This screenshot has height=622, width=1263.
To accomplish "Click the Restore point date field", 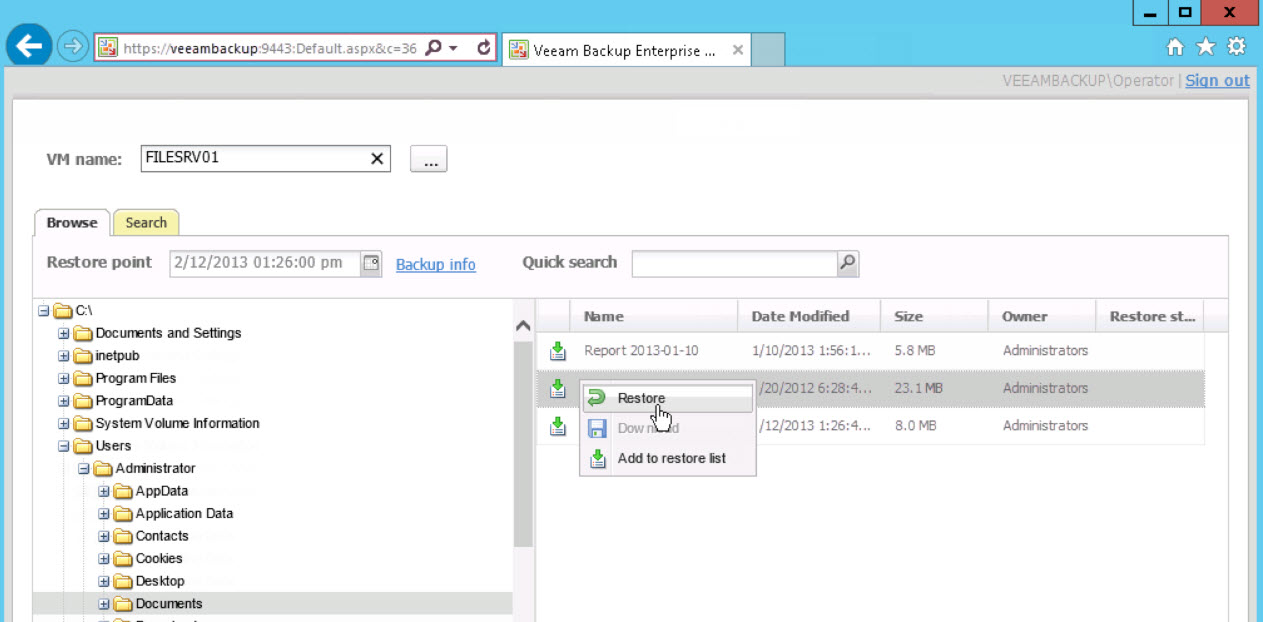I will point(266,263).
